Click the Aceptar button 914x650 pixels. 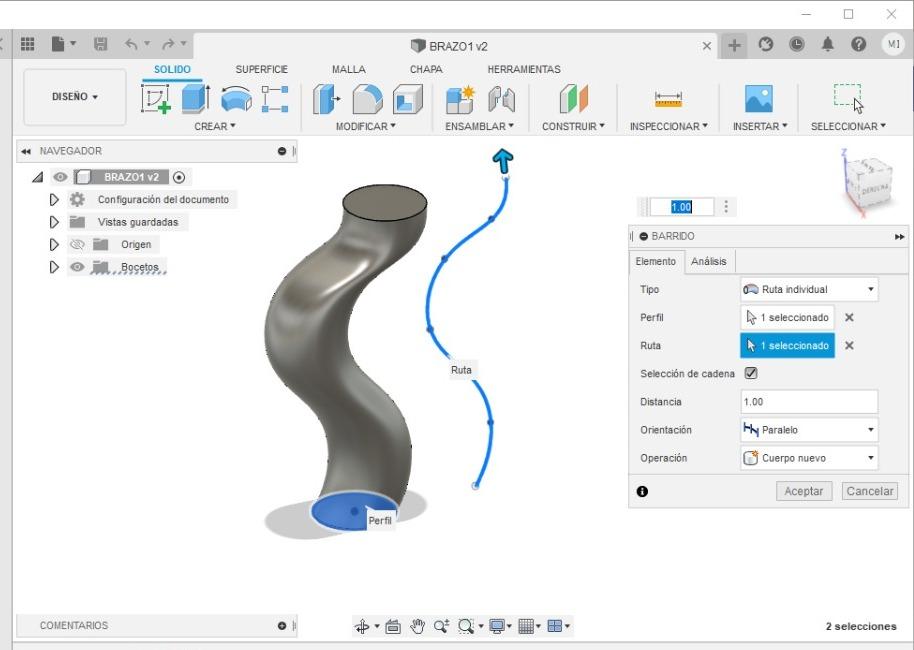click(803, 491)
